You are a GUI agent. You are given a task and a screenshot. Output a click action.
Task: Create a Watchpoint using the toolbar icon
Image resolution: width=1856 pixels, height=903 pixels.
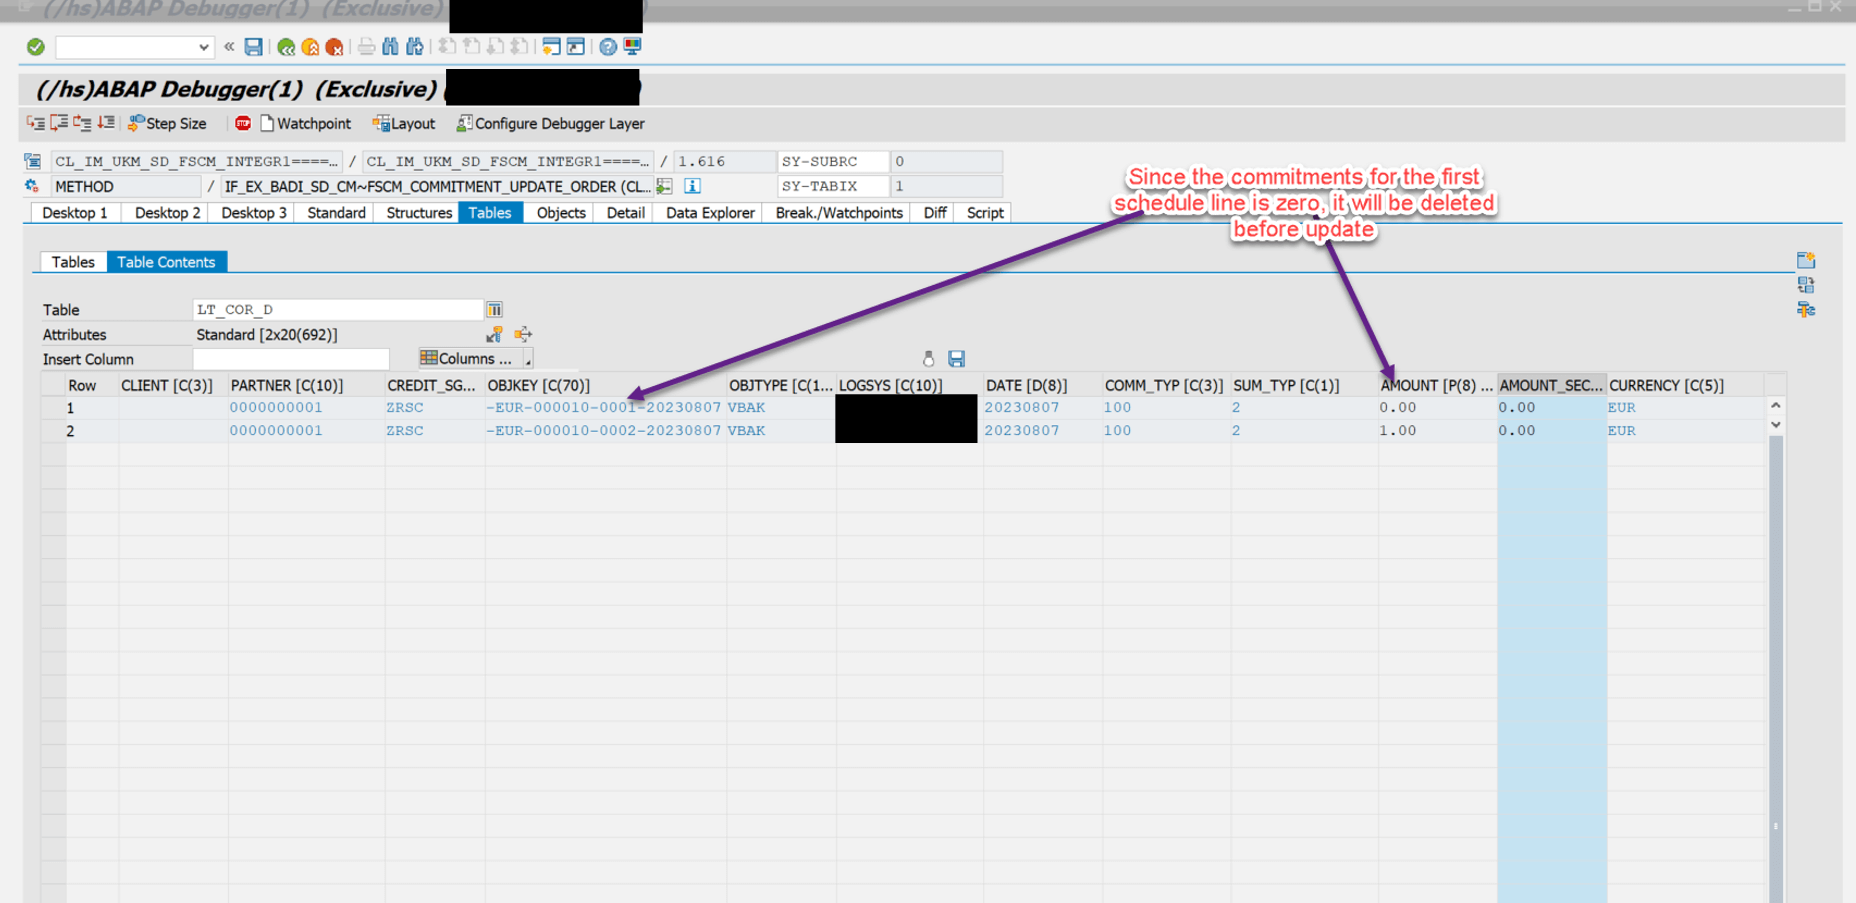pyautogui.click(x=305, y=123)
